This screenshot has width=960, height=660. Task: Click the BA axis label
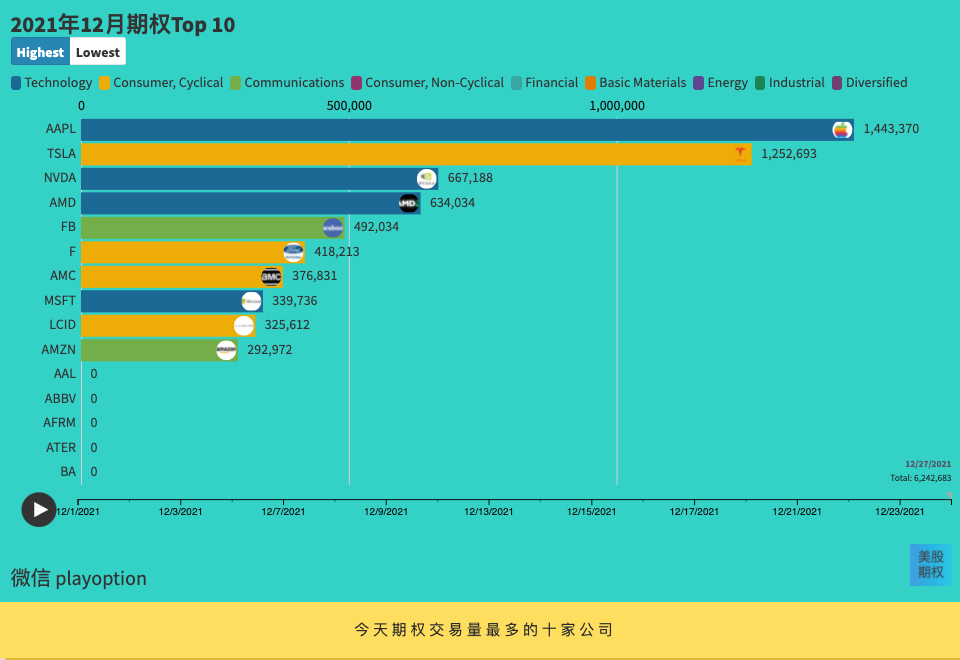68,472
